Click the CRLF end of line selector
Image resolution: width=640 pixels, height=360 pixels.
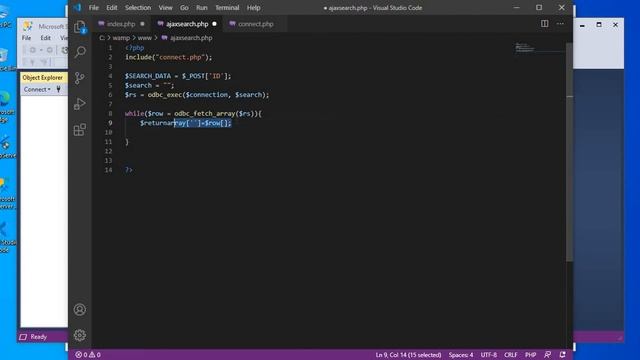point(510,355)
